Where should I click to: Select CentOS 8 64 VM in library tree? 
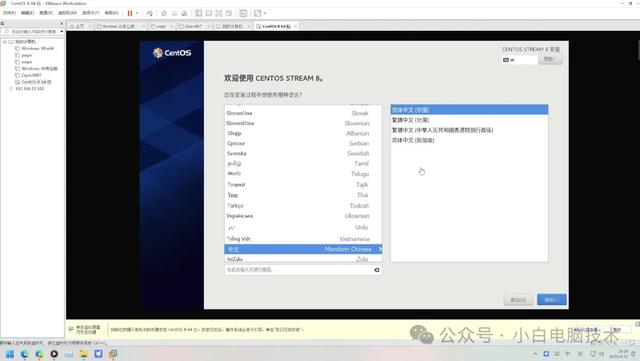(x=36, y=82)
